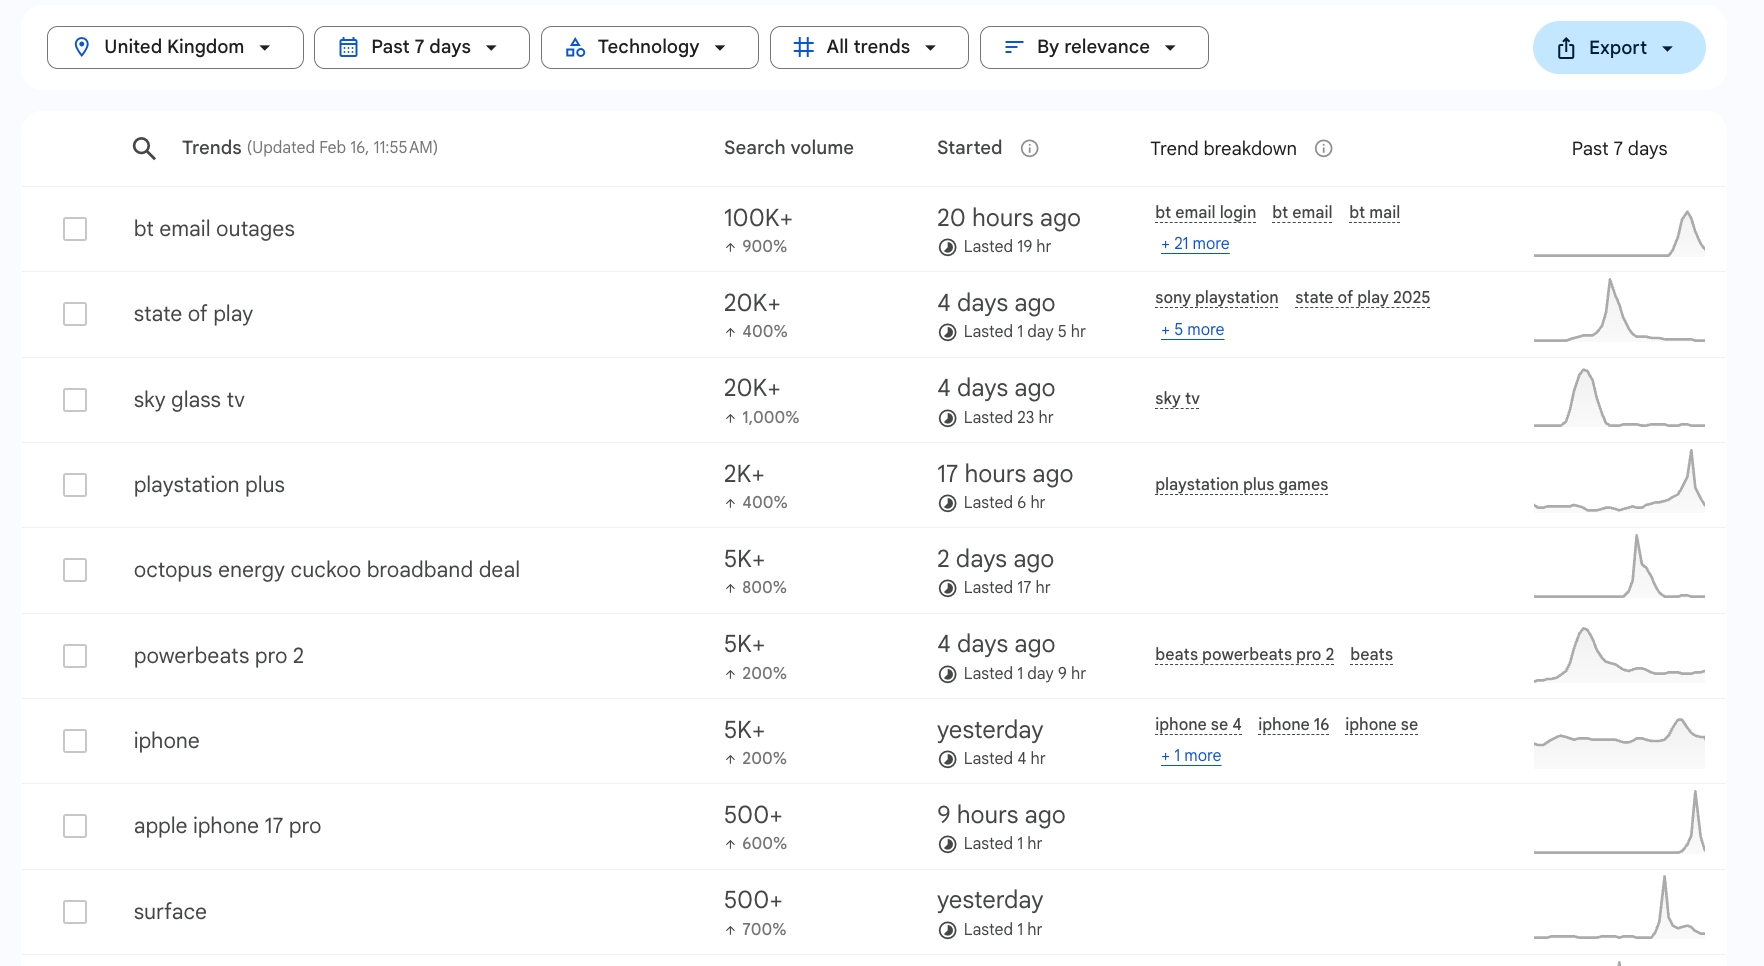Click the Past 7 days column header
The image size is (1764, 966).
1619,149
